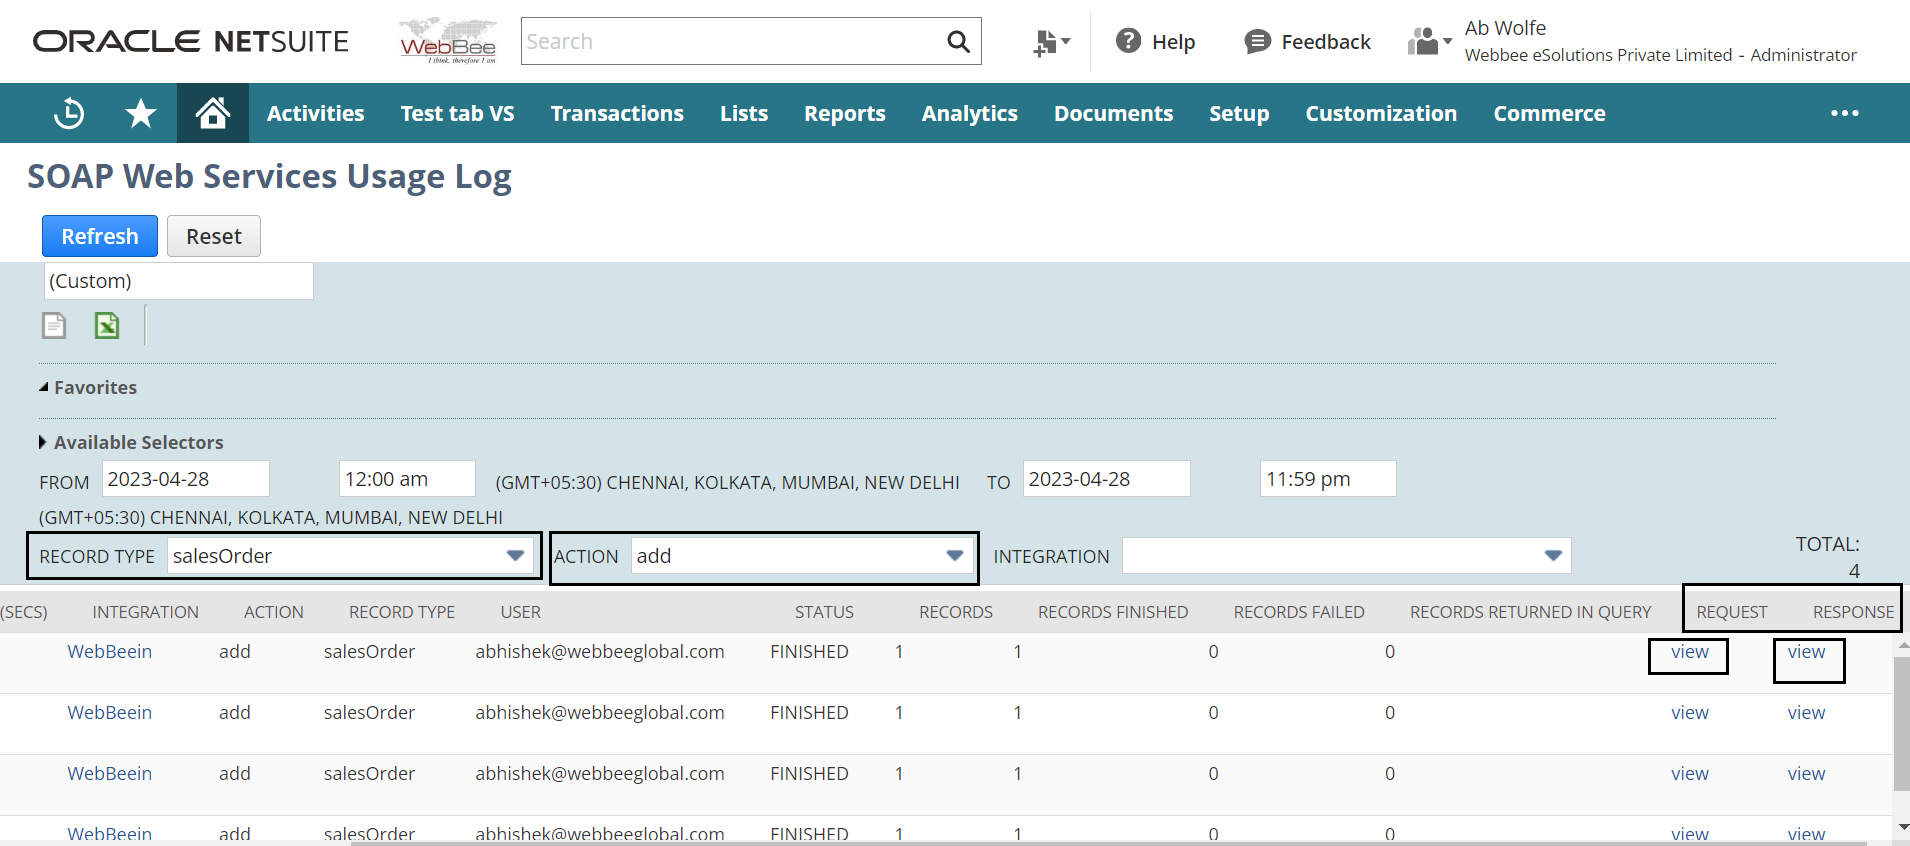Collapse the Favorites section
This screenshot has width=1910, height=846.
[x=43, y=387]
